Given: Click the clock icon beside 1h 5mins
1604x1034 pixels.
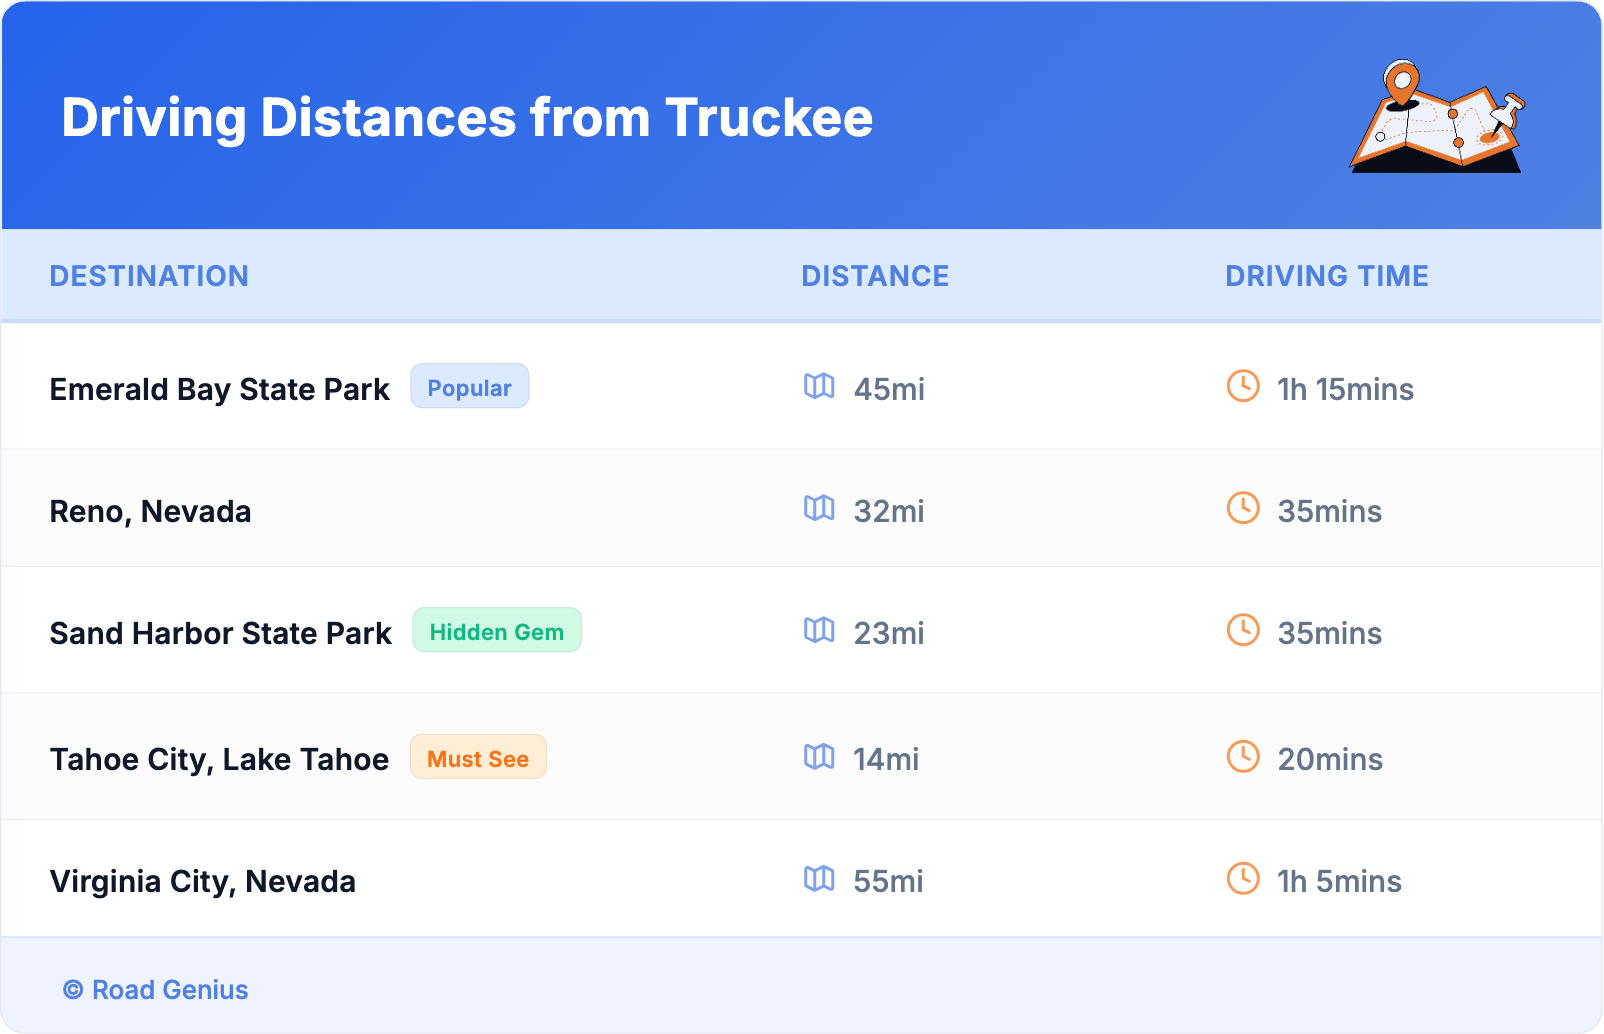Looking at the screenshot, I should (x=1243, y=878).
